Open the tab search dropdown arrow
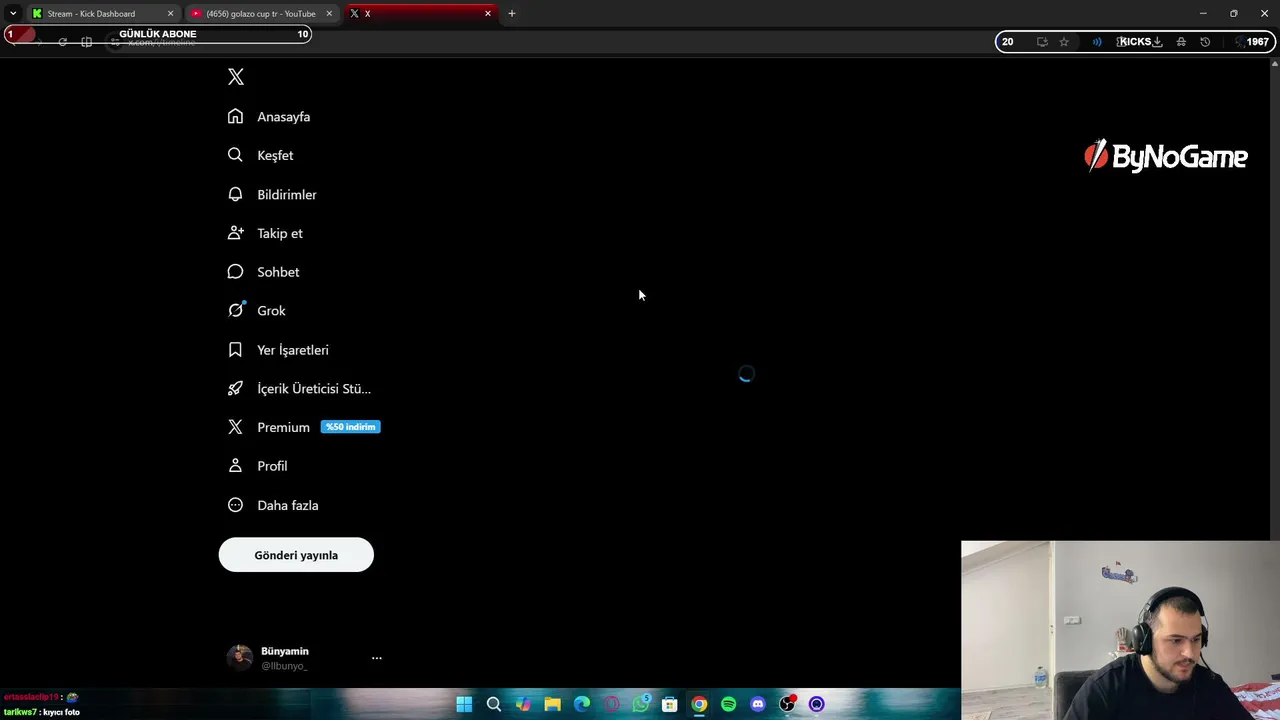 pos(13,14)
